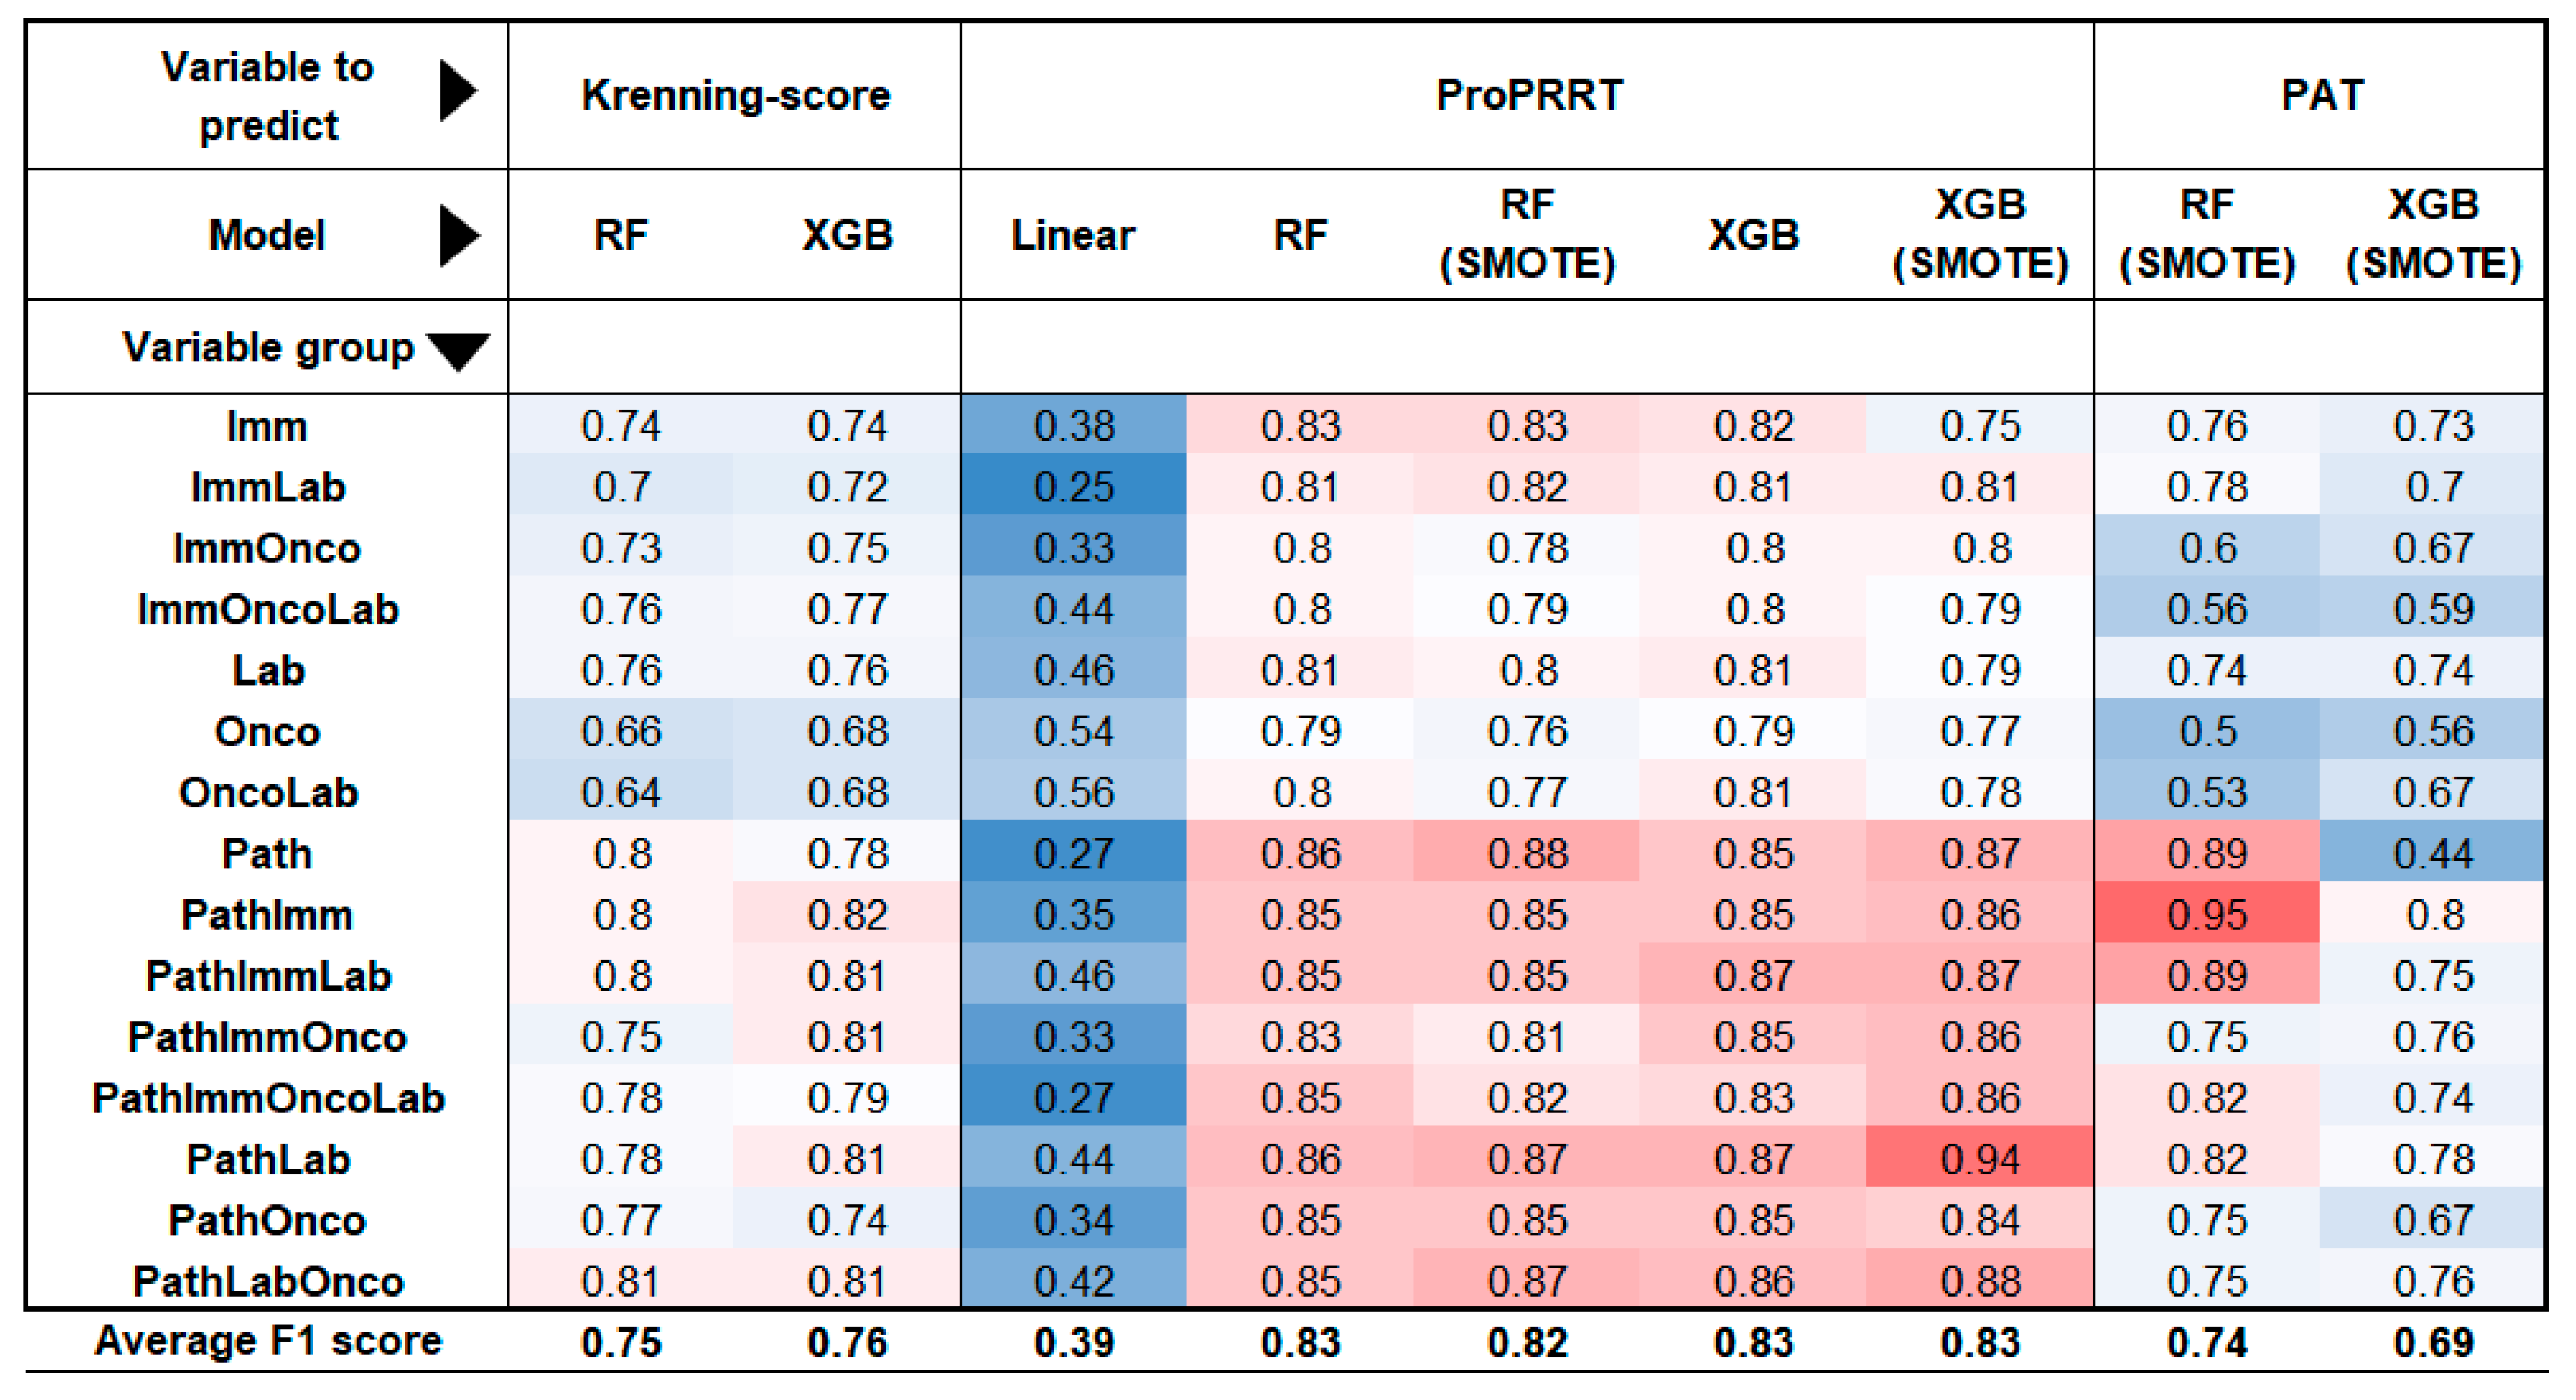This screenshot has height=1400, width=2576.
Task: Click the PAT column group header
Action: coord(2321,95)
